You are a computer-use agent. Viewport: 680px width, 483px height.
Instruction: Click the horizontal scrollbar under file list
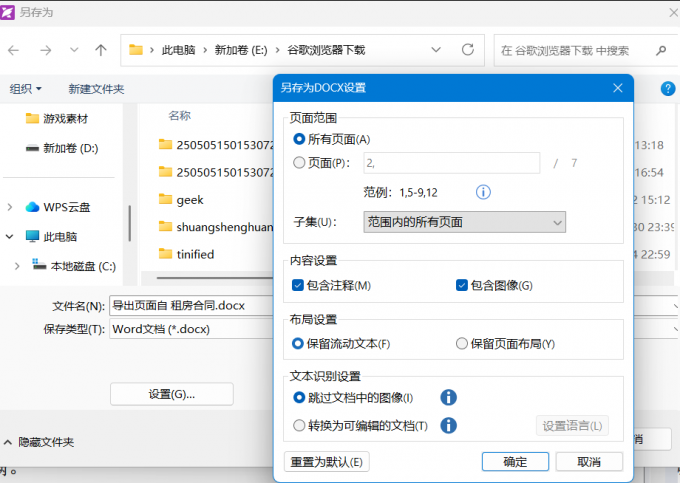coord(215,277)
